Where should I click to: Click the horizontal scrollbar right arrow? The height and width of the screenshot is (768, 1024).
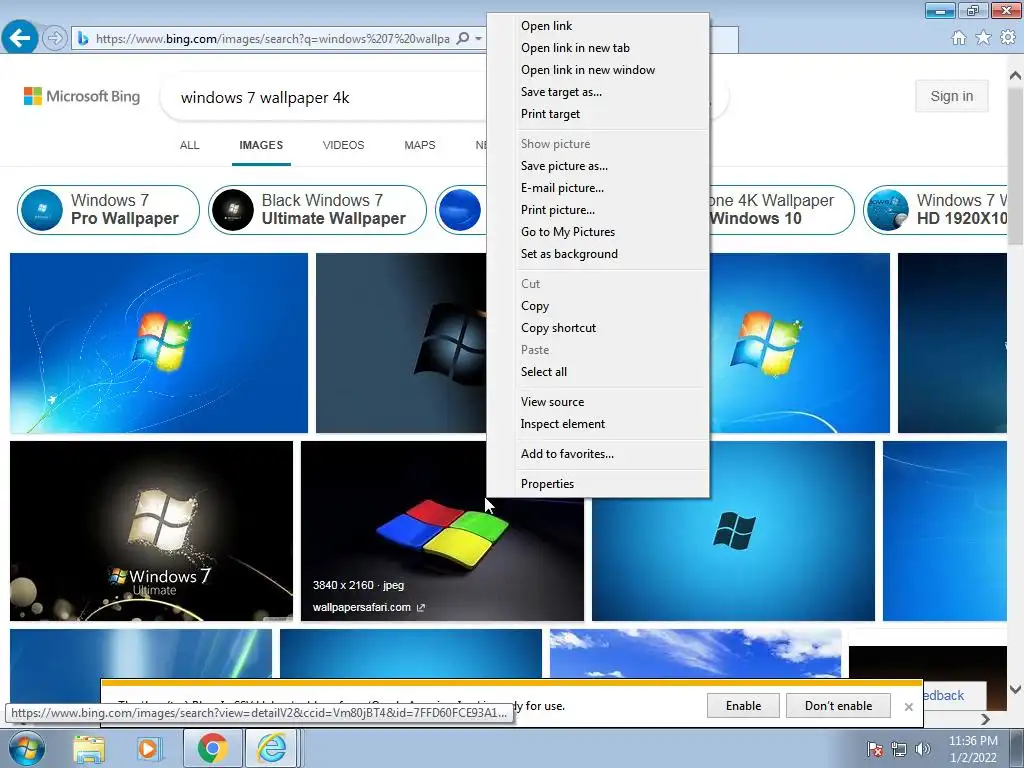(985, 719)
